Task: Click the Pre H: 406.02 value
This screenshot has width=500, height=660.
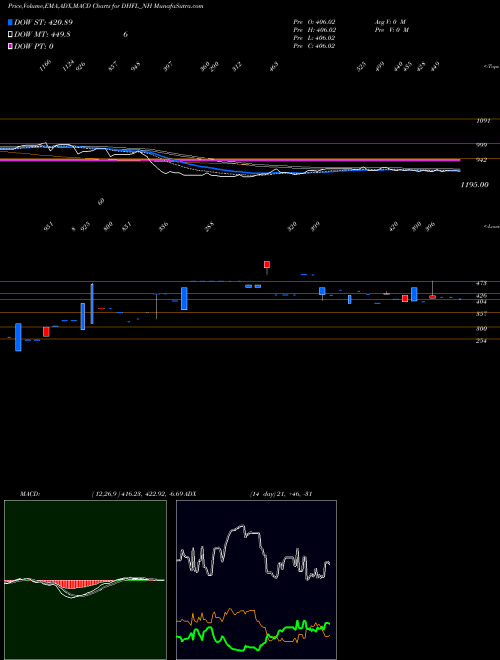Action: pos(314,30)
